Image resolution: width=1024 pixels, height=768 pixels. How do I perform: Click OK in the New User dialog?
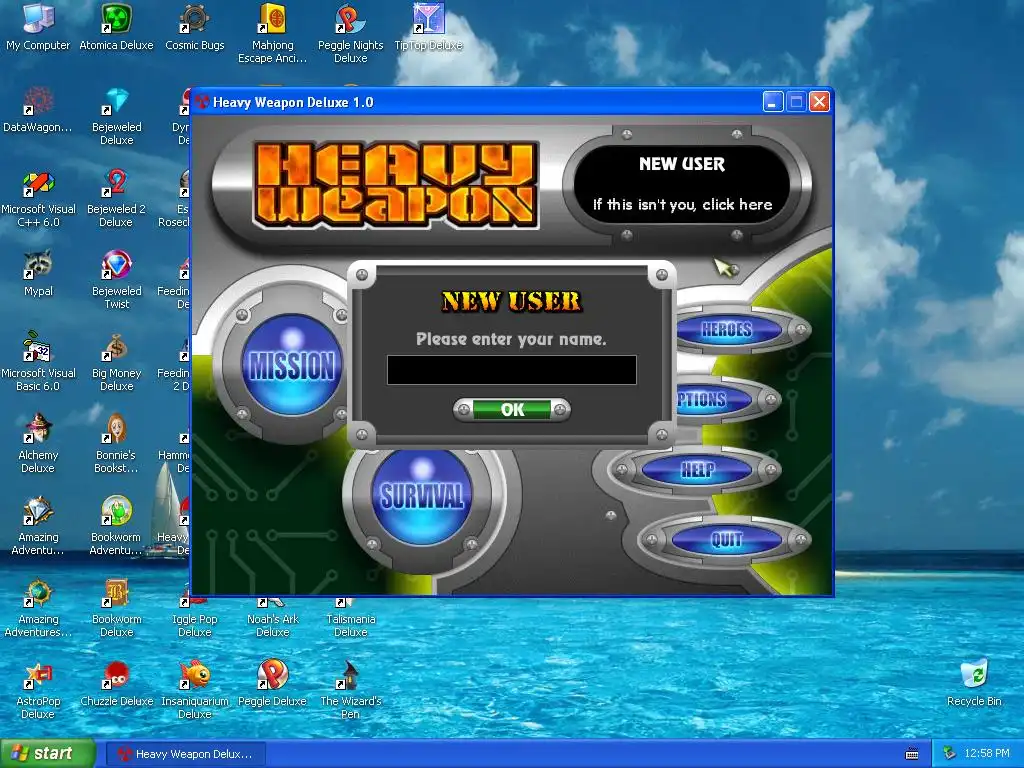click(x=512, y=409)
